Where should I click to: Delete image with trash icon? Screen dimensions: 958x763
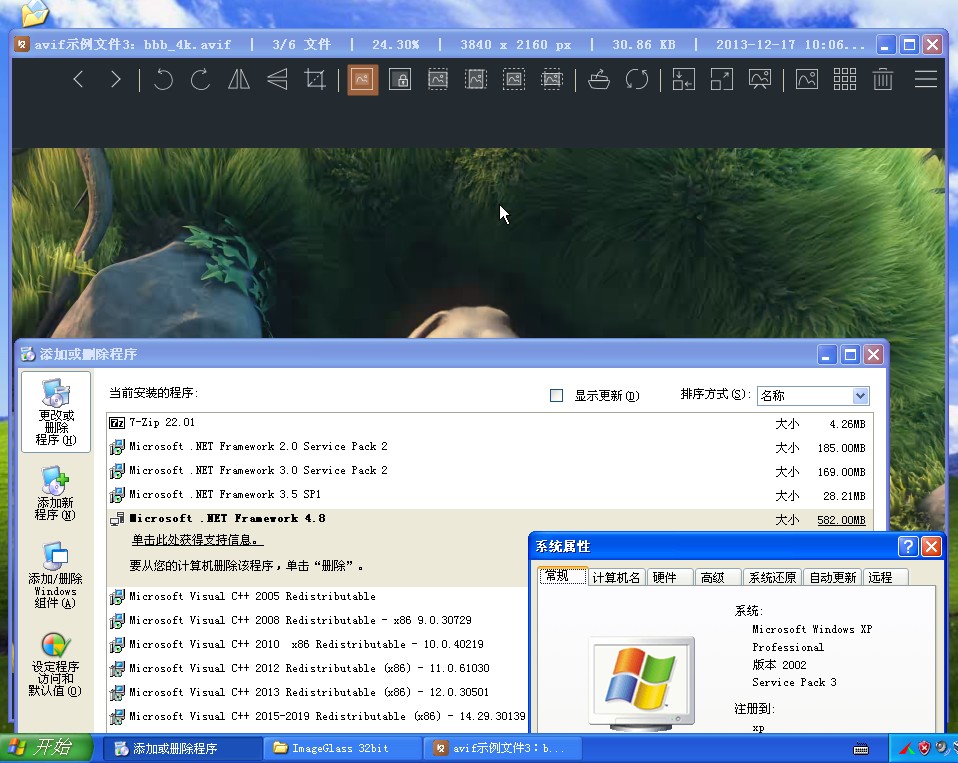pyautogui.click(x=883, y=79)
